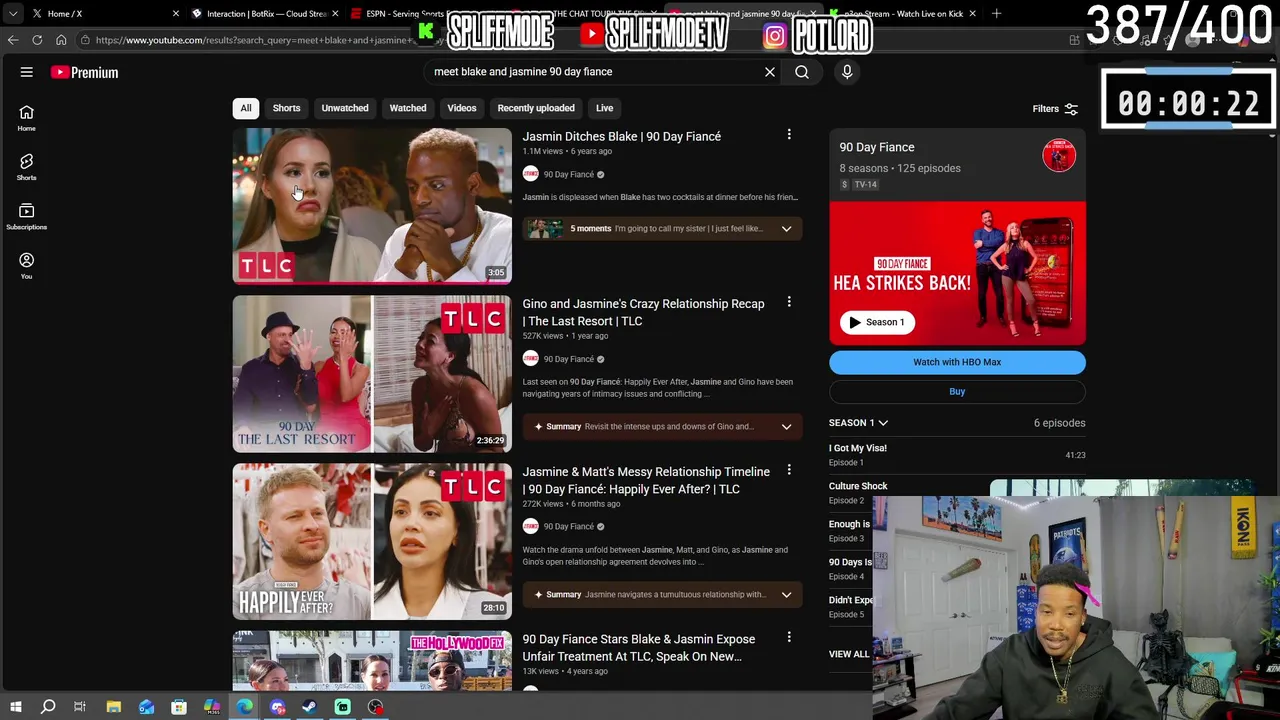Image resolution: width=1280 pixels, height=720 pixels.
Task: Click the YouTube Premium logo
Action: pos(85,72)
